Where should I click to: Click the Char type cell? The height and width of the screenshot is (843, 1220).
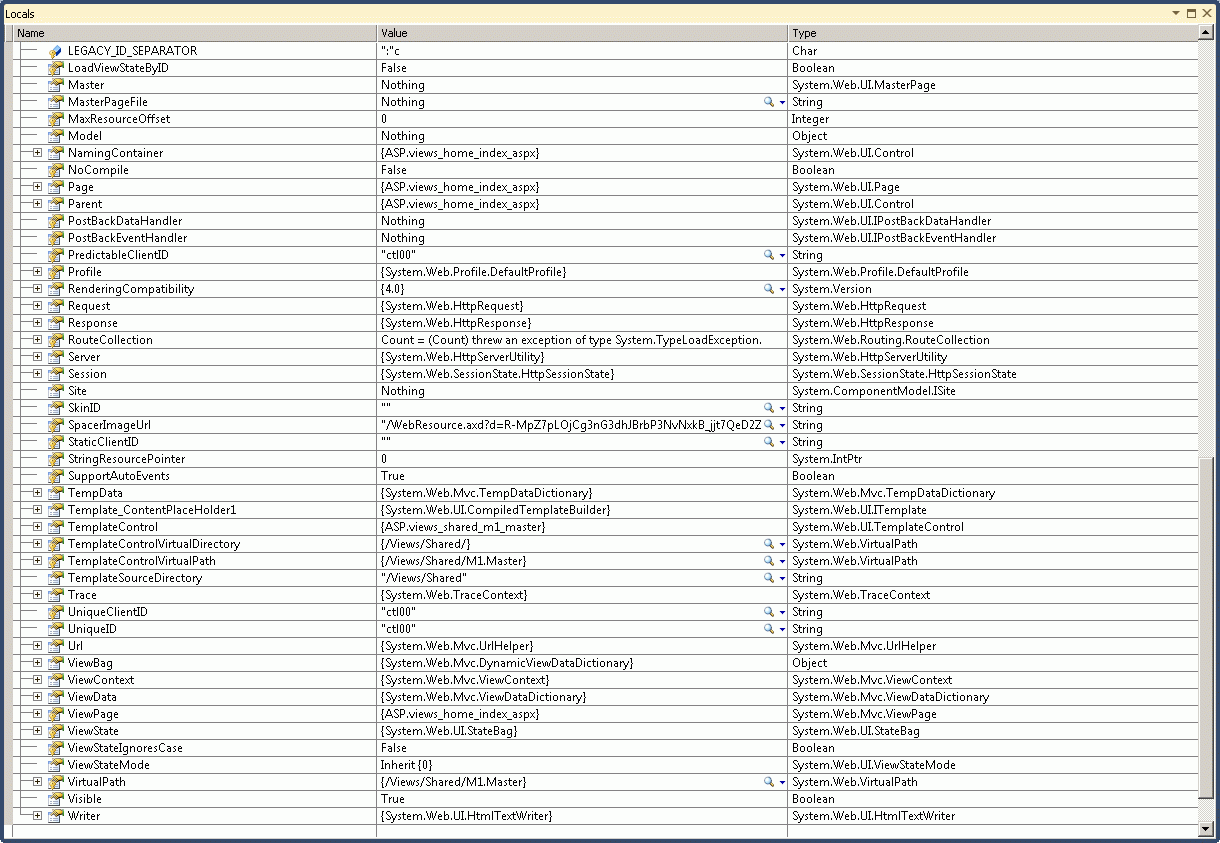(x=992, y=51)
